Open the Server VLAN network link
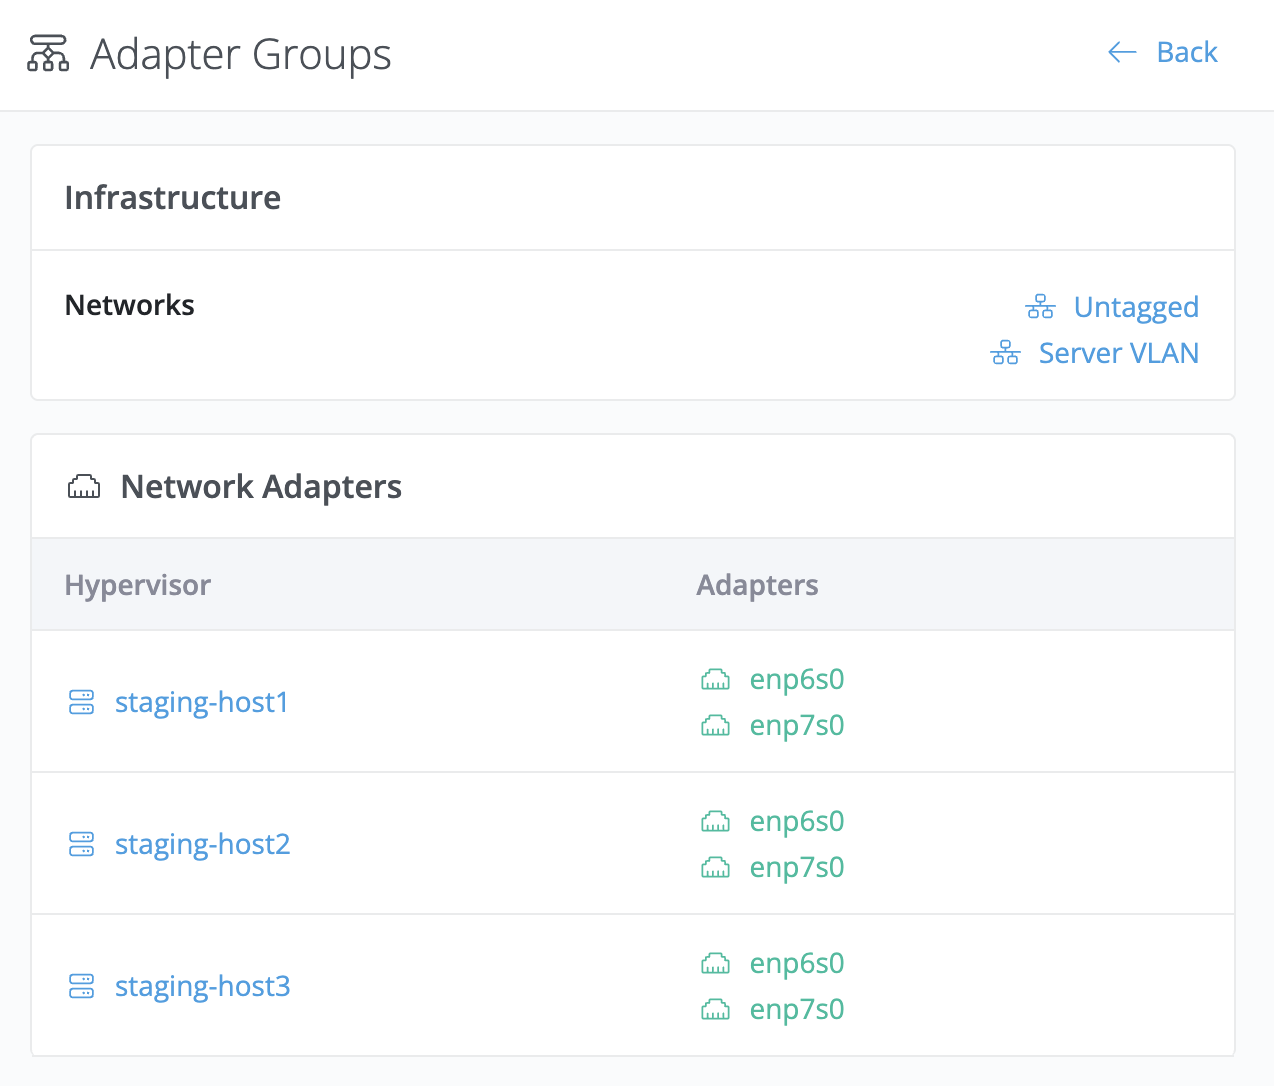This screenshot has height=1086, width=1274. tap(1118, 353)
